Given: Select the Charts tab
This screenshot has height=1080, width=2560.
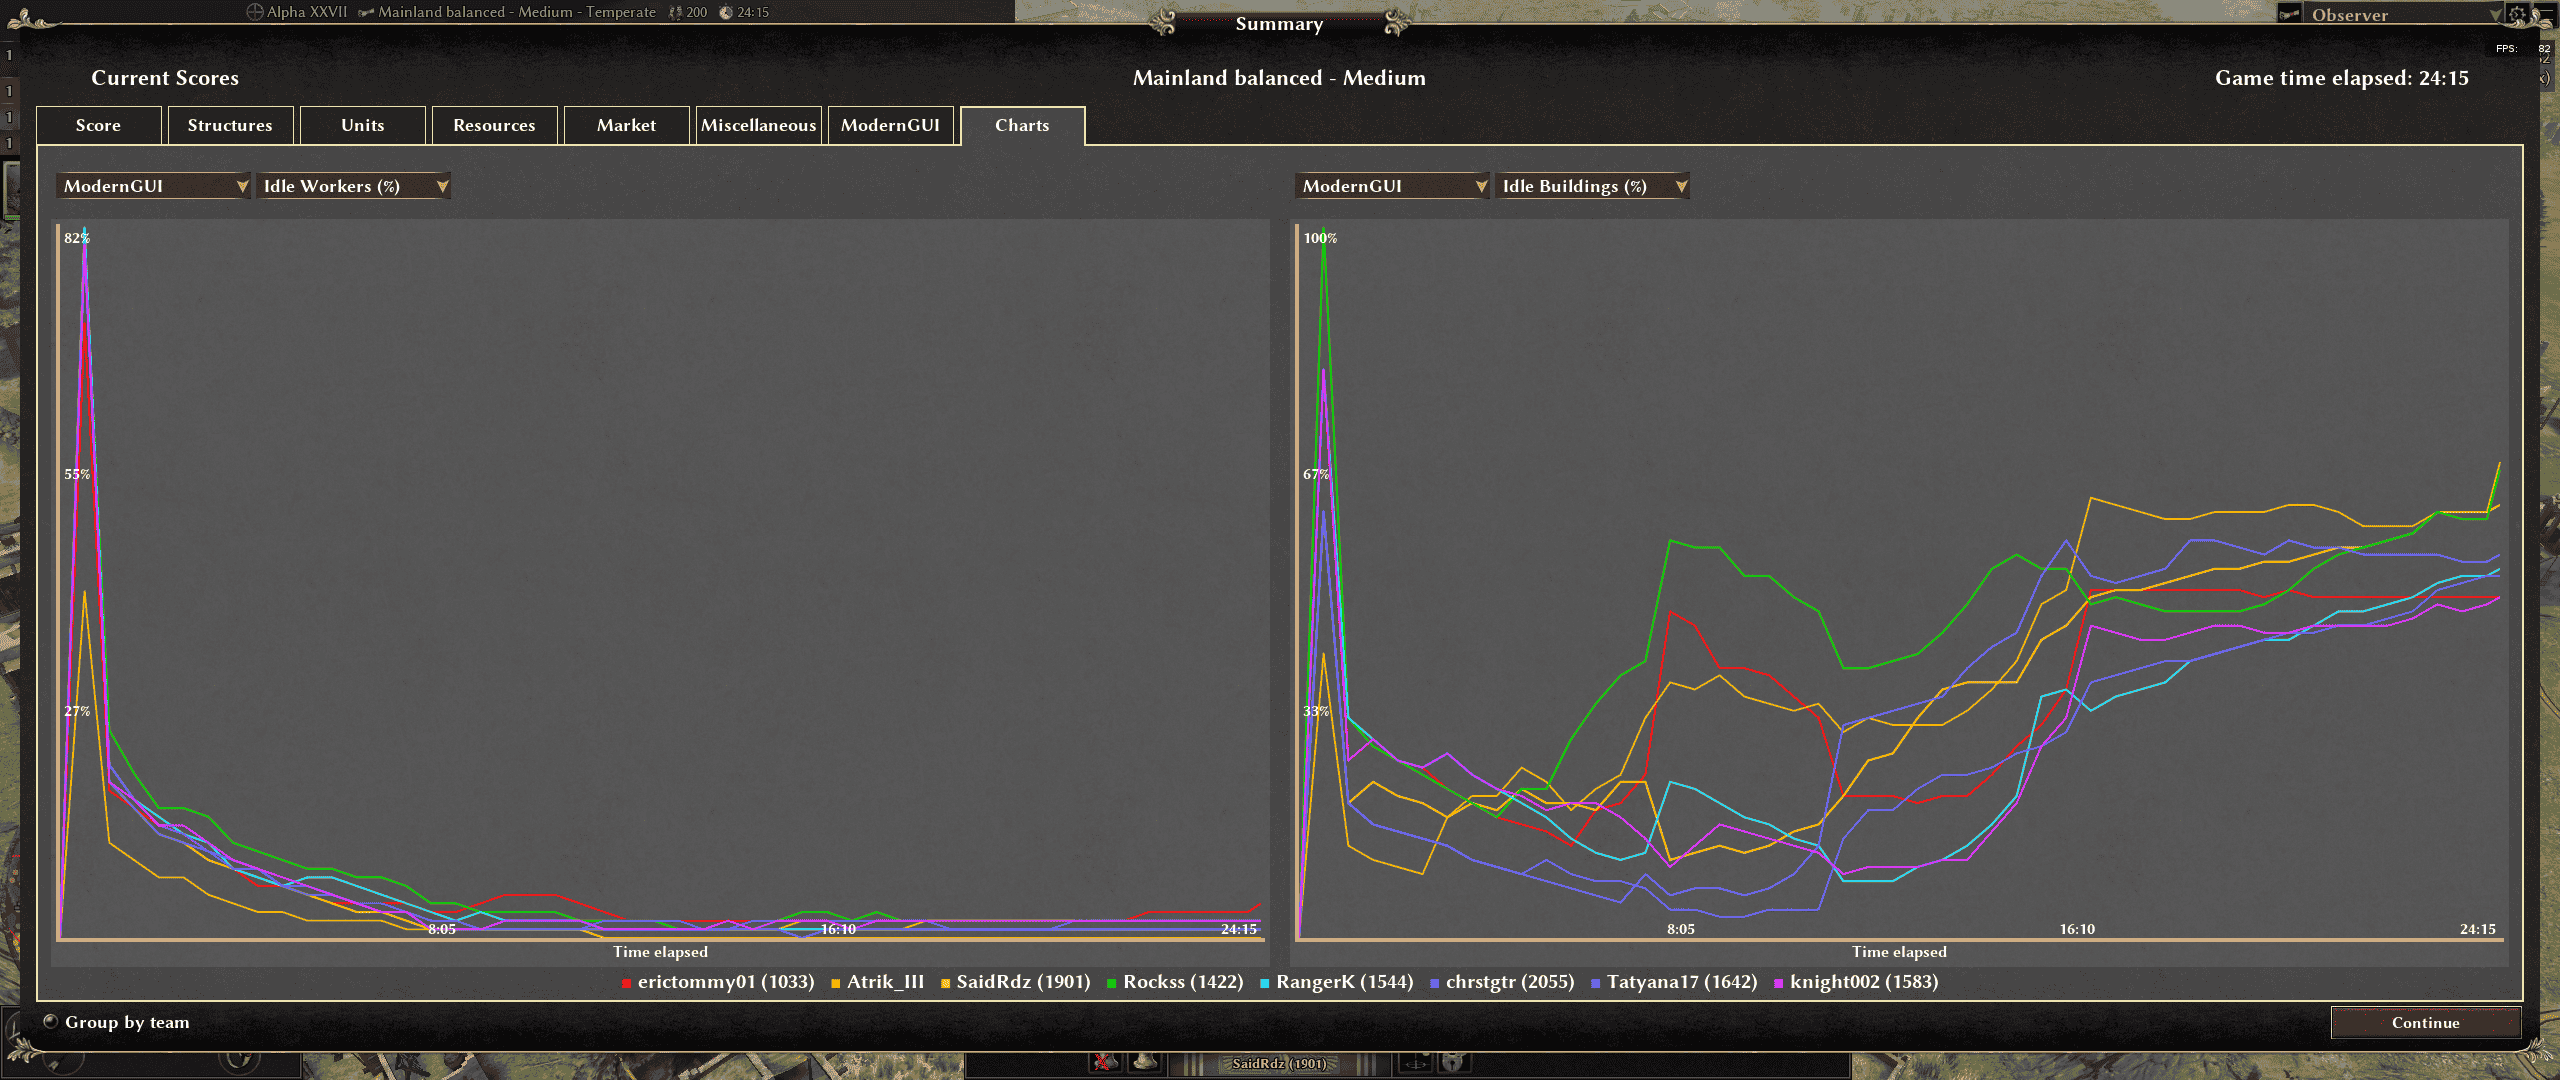Looking at the screenshot, I should (x=1022, y=125).
